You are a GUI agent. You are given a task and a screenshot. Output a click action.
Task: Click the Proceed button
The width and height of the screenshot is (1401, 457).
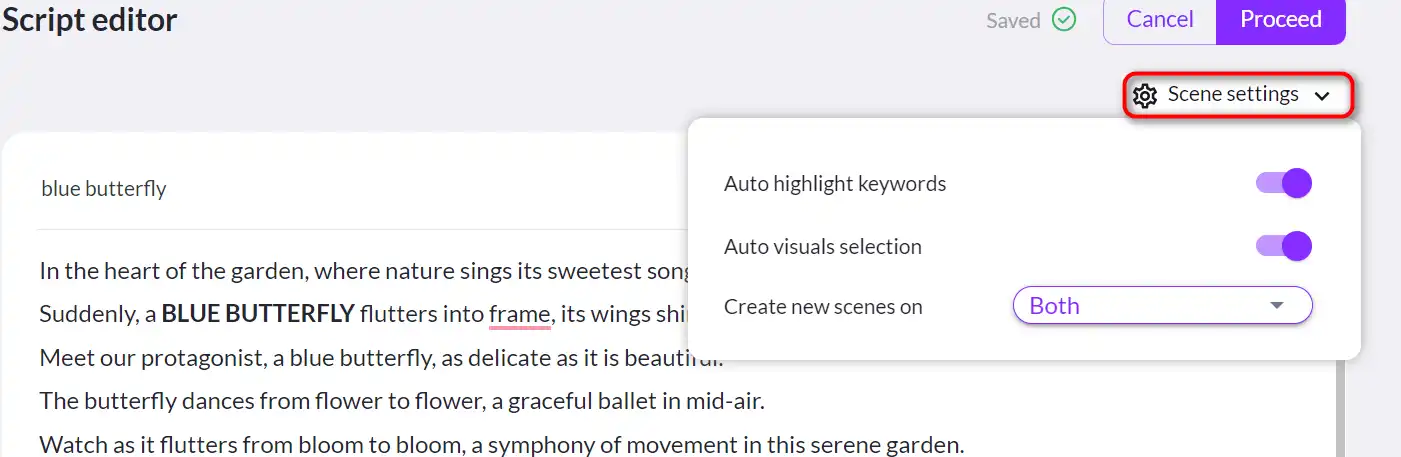pyautogui.click(x=1281, y=20)
